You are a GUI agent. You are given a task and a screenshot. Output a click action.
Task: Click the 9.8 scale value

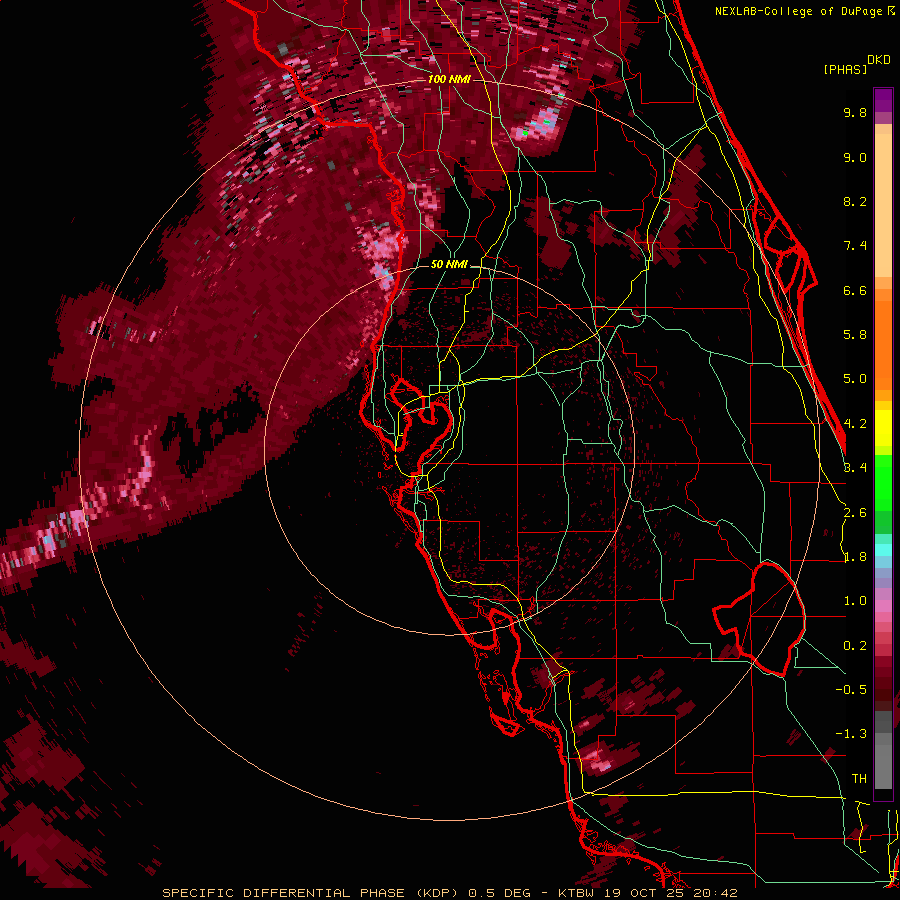[x=855, y=112]
